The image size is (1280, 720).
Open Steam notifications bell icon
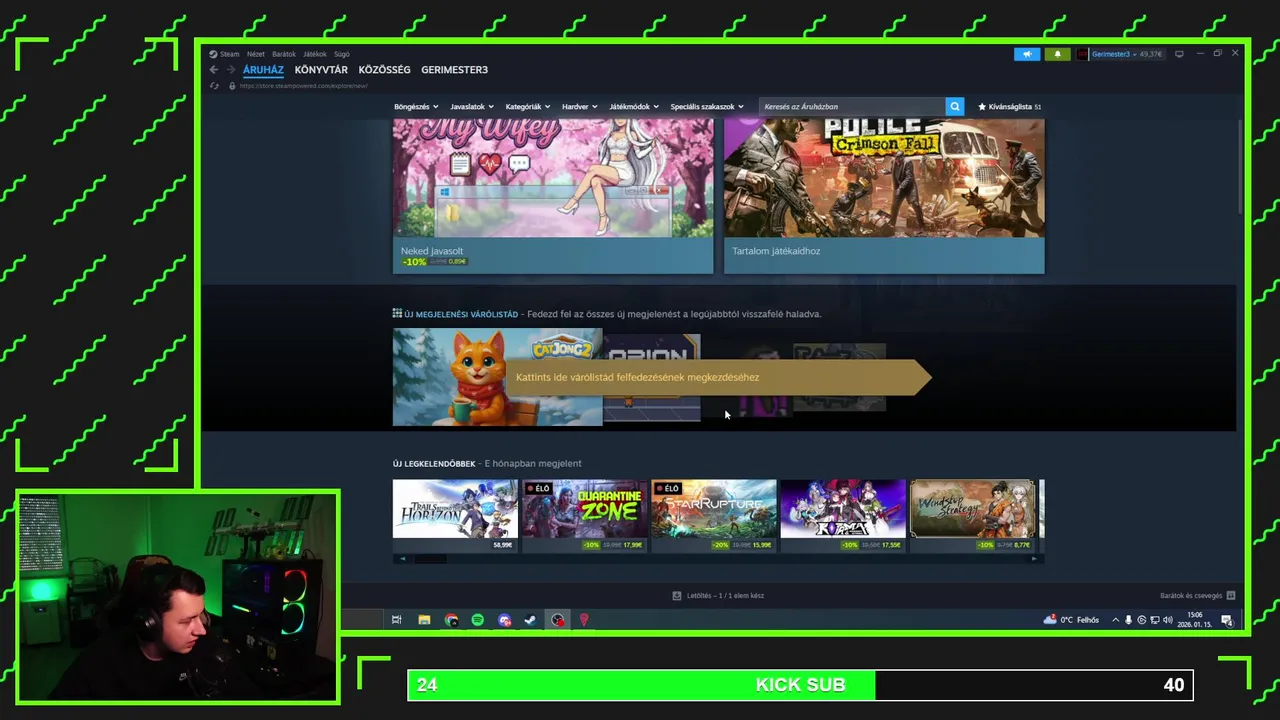coord(1057,54)
